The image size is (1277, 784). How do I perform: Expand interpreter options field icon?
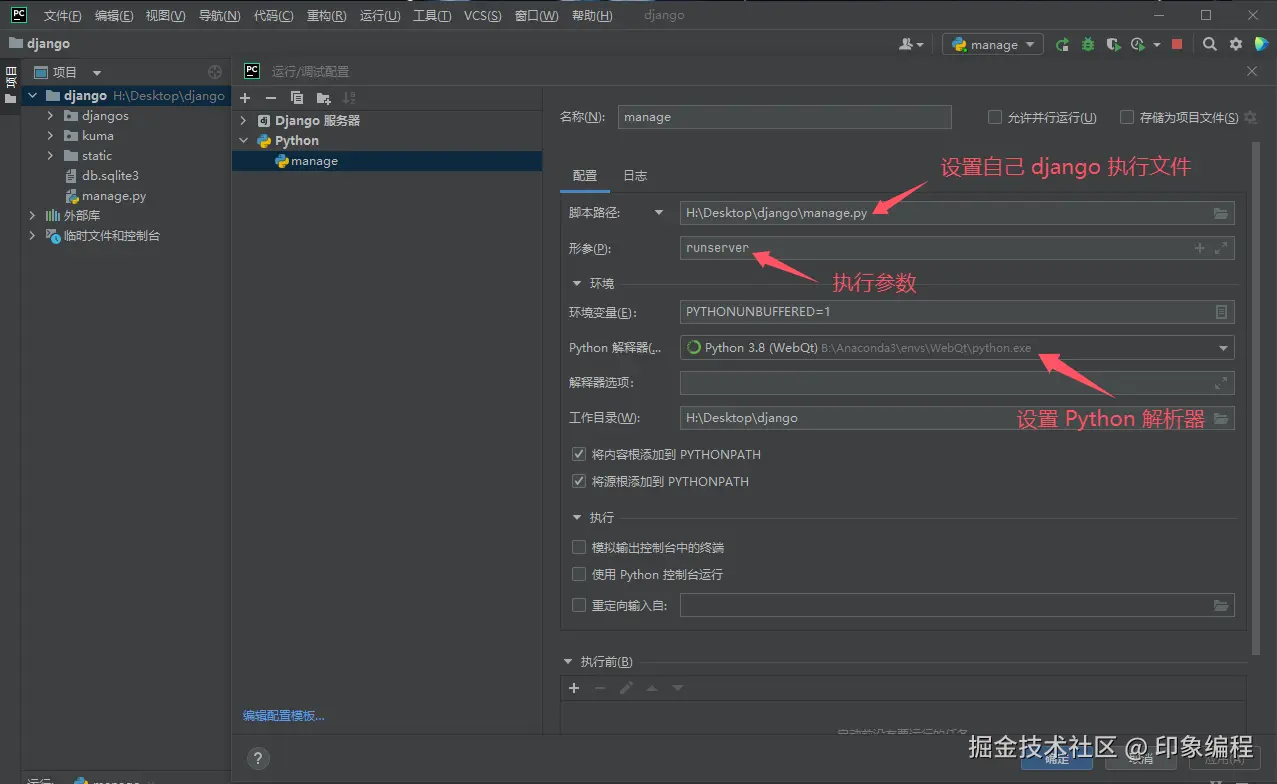(1221, 383)
